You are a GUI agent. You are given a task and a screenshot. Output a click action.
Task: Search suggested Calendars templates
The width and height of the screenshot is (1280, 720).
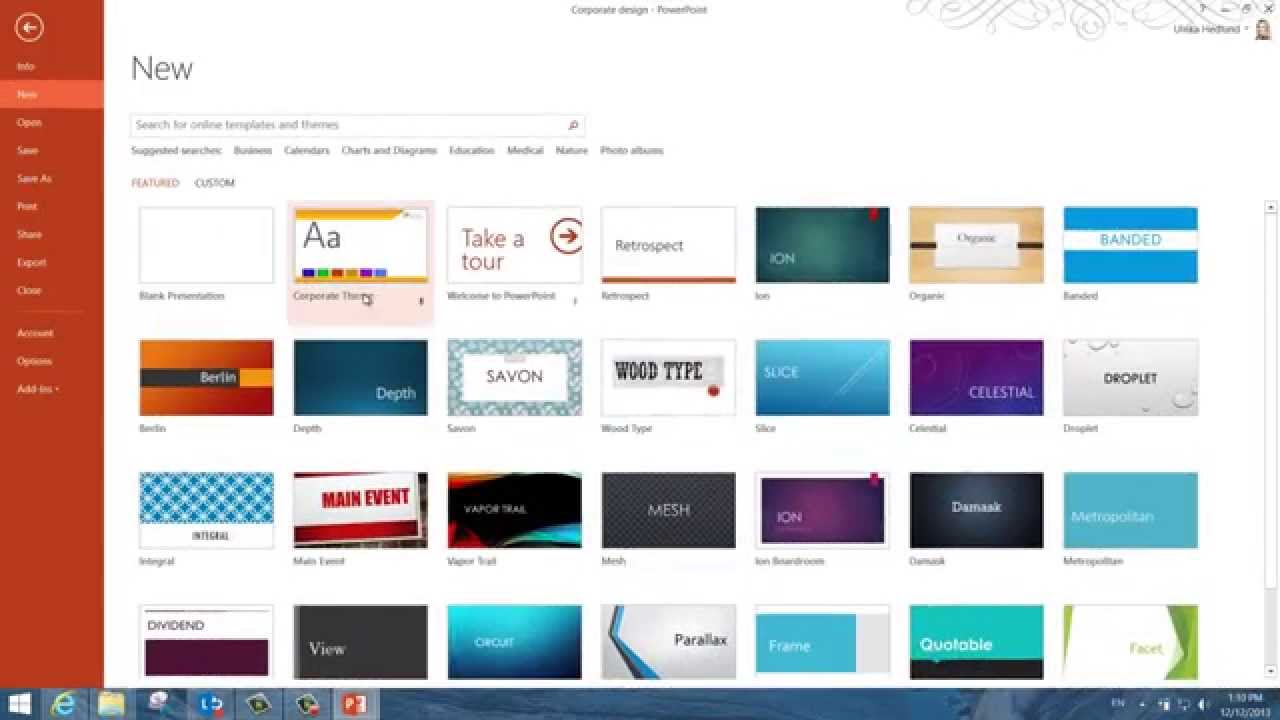(x=307, y=151)
